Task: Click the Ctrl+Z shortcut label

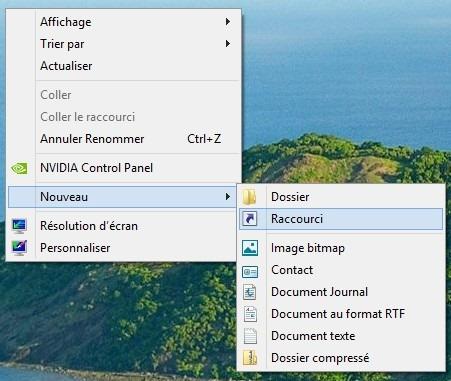Action: click(204, 139)
